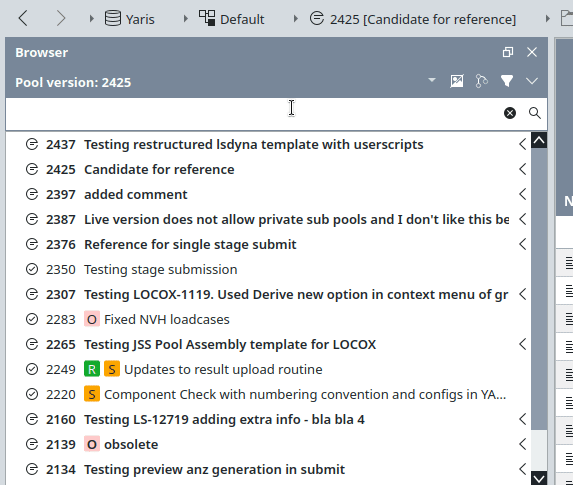This screenshot has height=485, width=573.
Task: Open the Yaris breadcrumb item
Action: [129, 19]
